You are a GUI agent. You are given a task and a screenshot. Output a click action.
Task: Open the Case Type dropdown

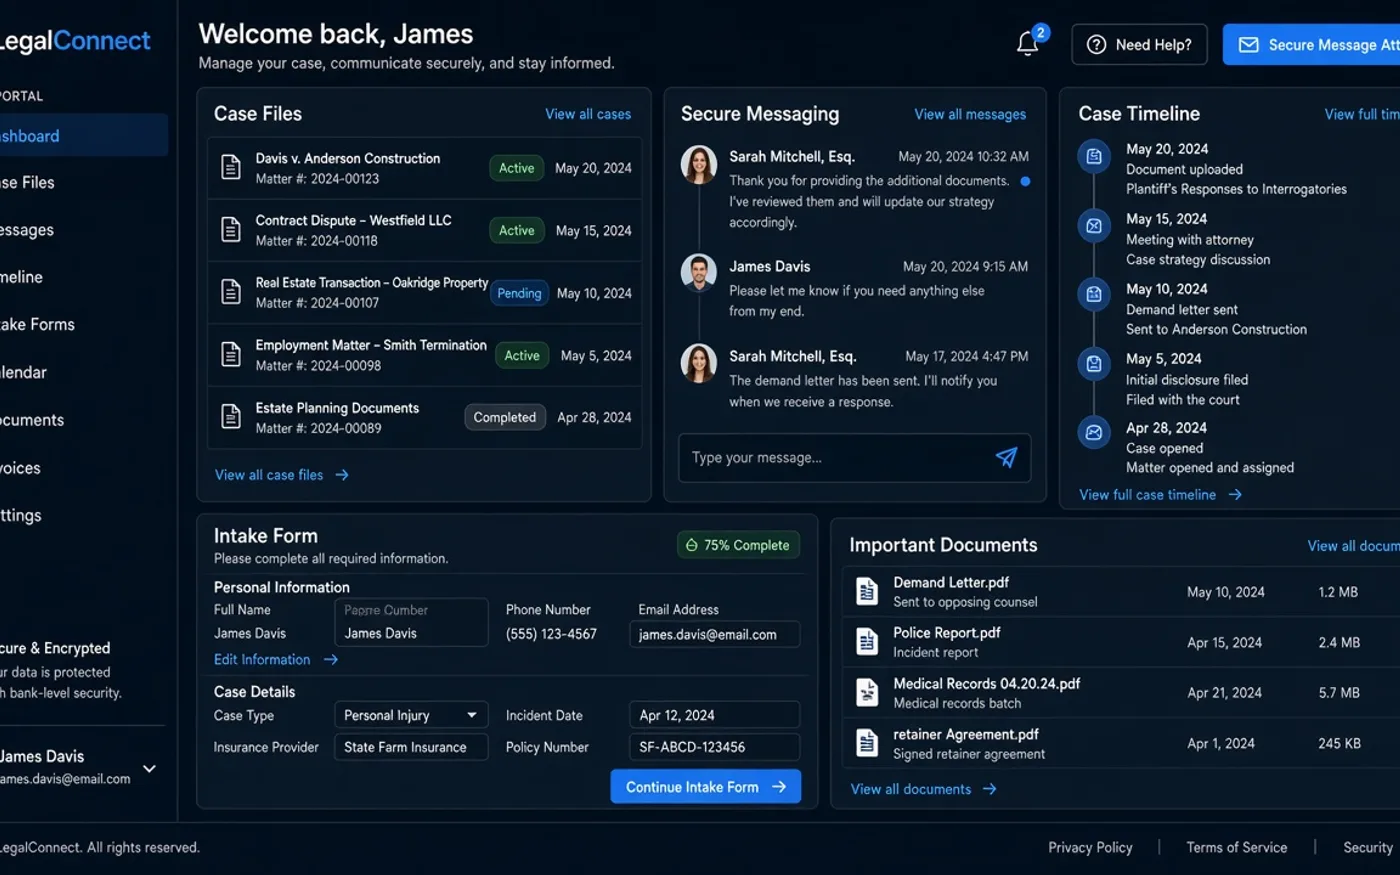[411, 715]
